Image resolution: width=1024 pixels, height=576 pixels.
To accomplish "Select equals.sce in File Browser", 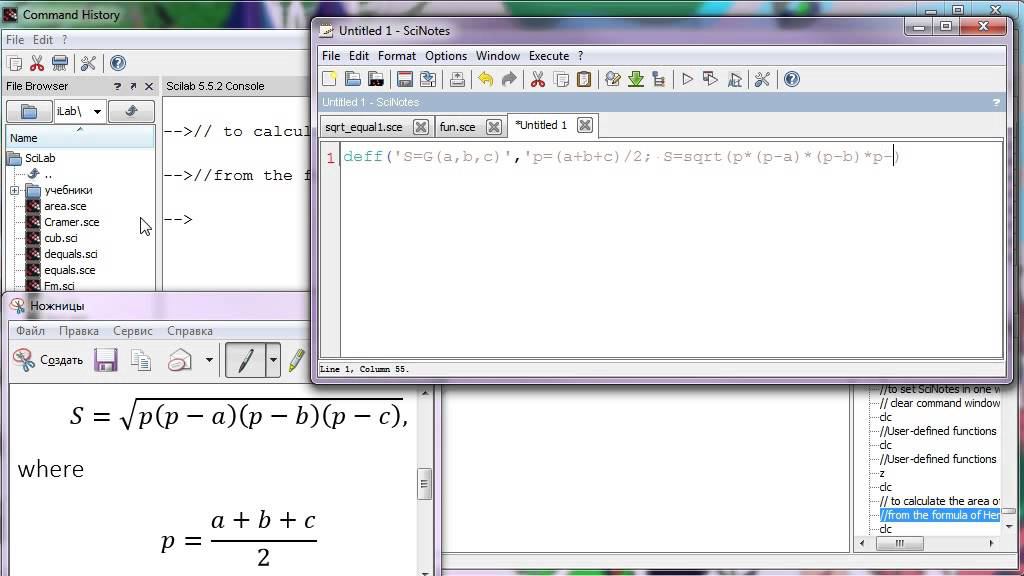I will point(70,270).
